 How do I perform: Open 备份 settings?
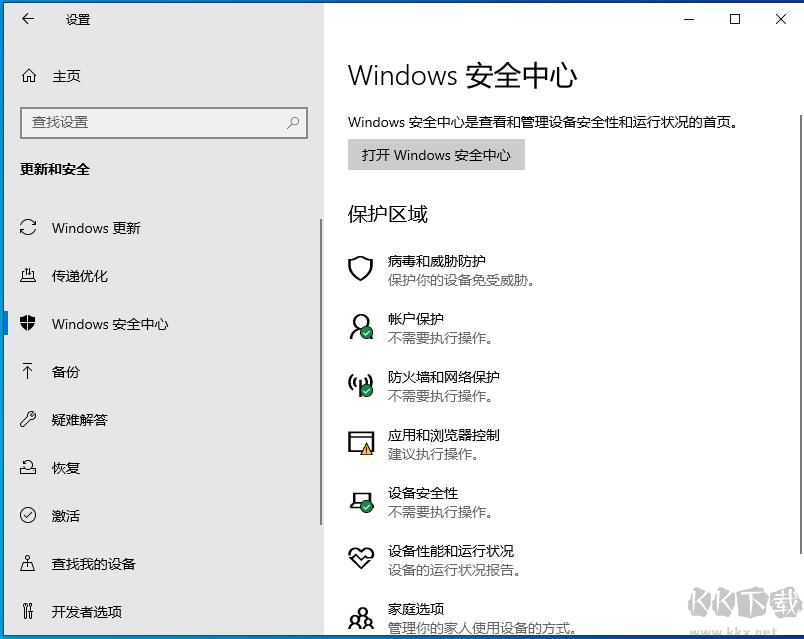coord(66,372)
